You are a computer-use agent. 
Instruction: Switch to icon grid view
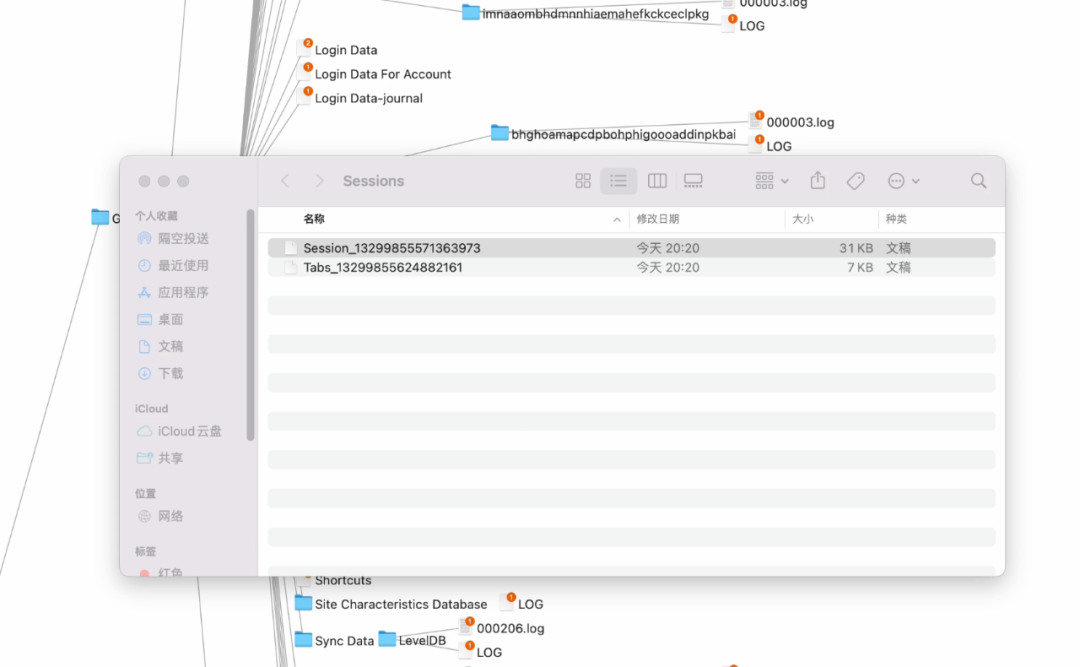[583, 181]
